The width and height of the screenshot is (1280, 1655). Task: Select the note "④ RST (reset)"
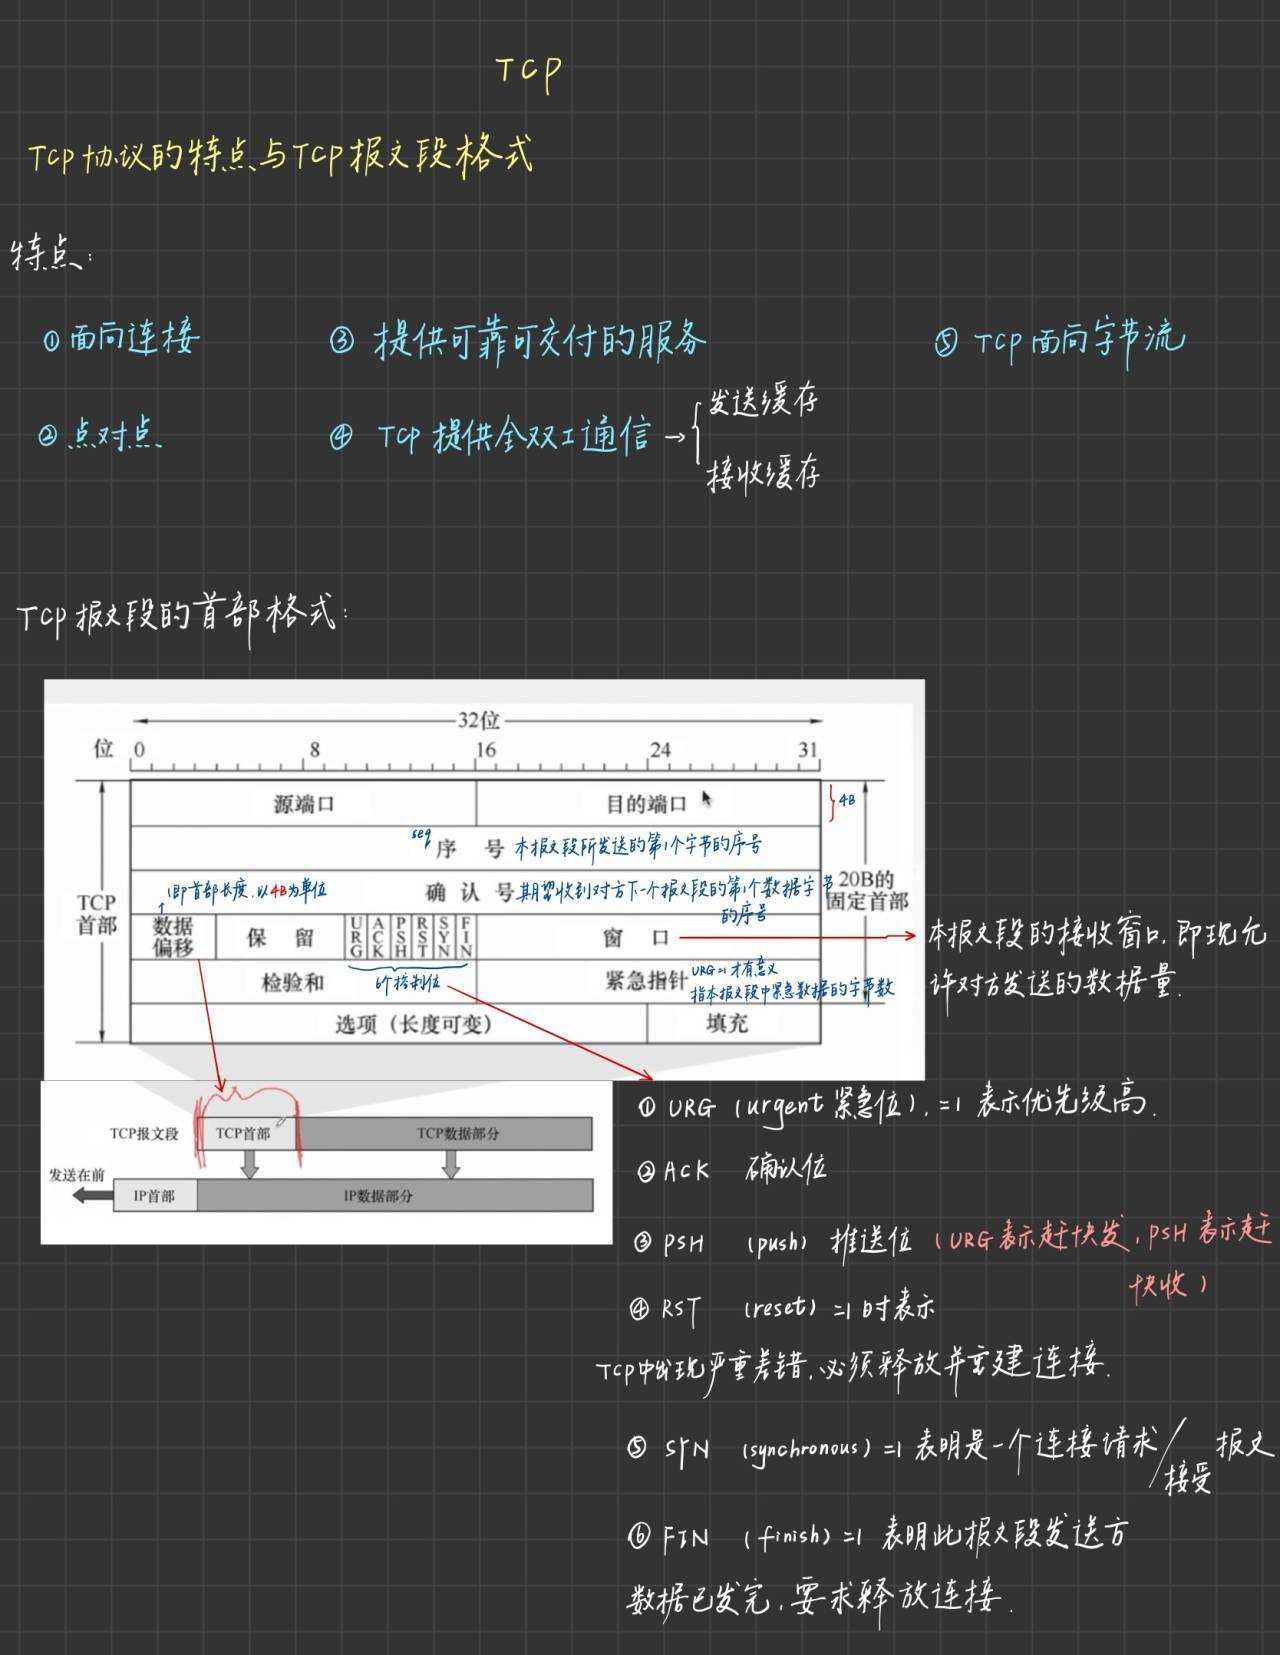pos(724,1307)
